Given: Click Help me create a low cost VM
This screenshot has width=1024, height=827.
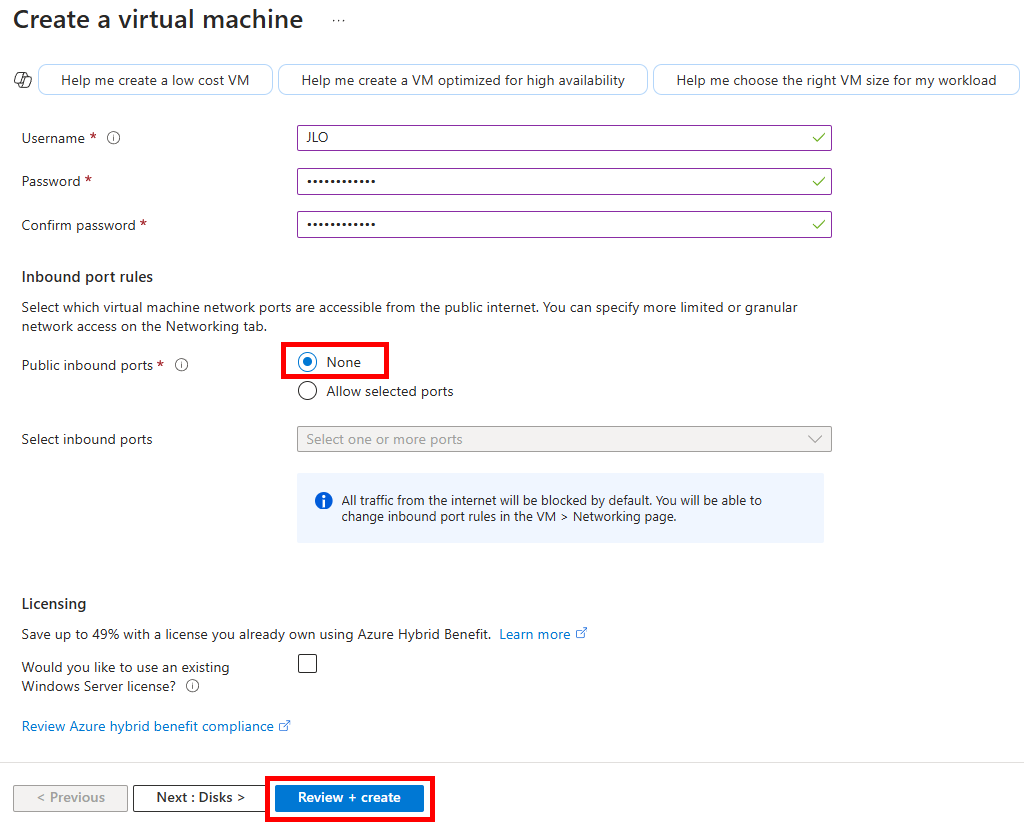Looking at the screenshot, I should click(x=155, y=80).
